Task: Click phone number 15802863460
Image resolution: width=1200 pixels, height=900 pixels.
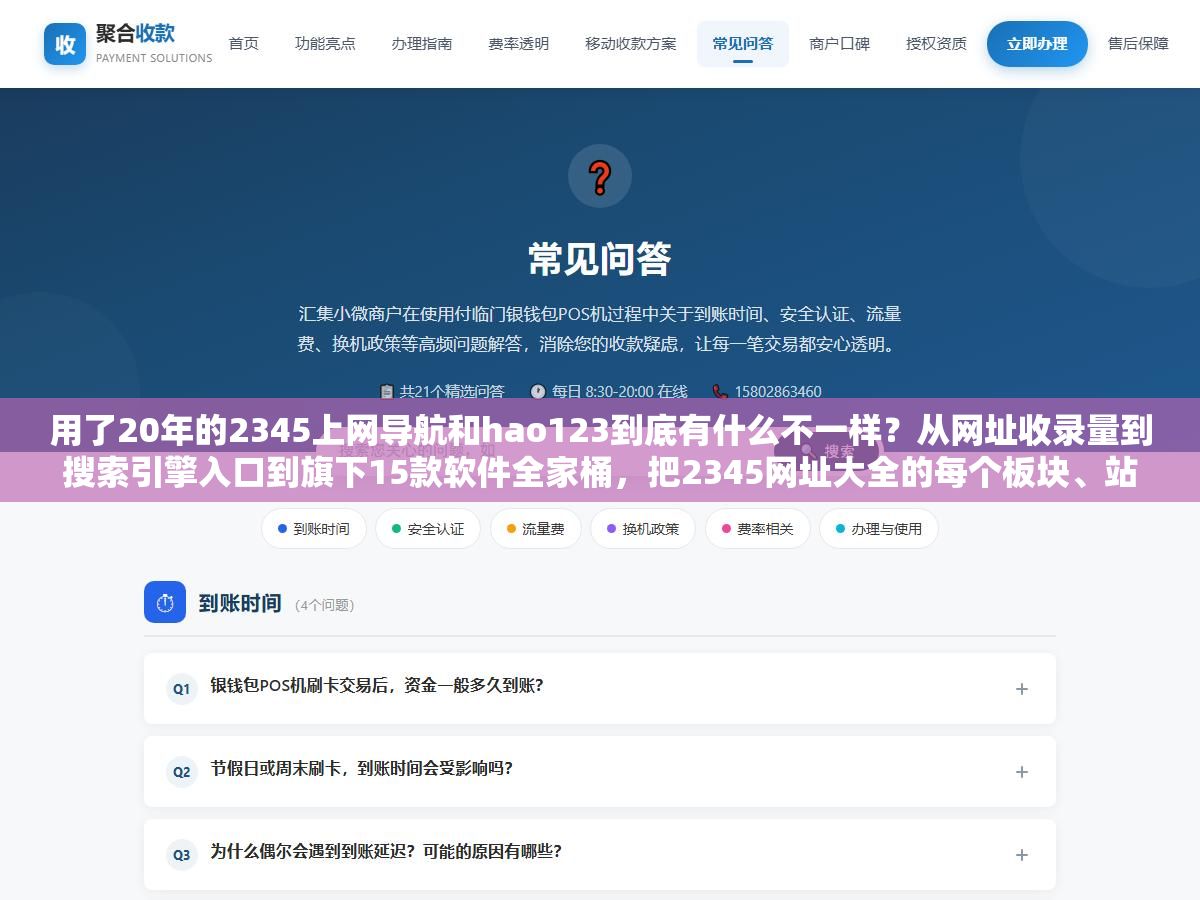Action: point(778,391)
